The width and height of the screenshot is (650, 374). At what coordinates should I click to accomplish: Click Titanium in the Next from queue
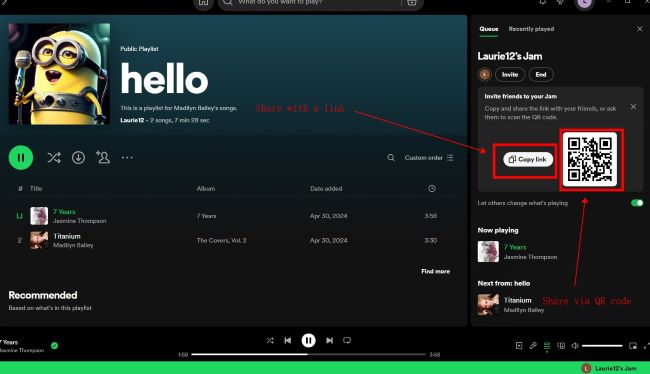517,300
